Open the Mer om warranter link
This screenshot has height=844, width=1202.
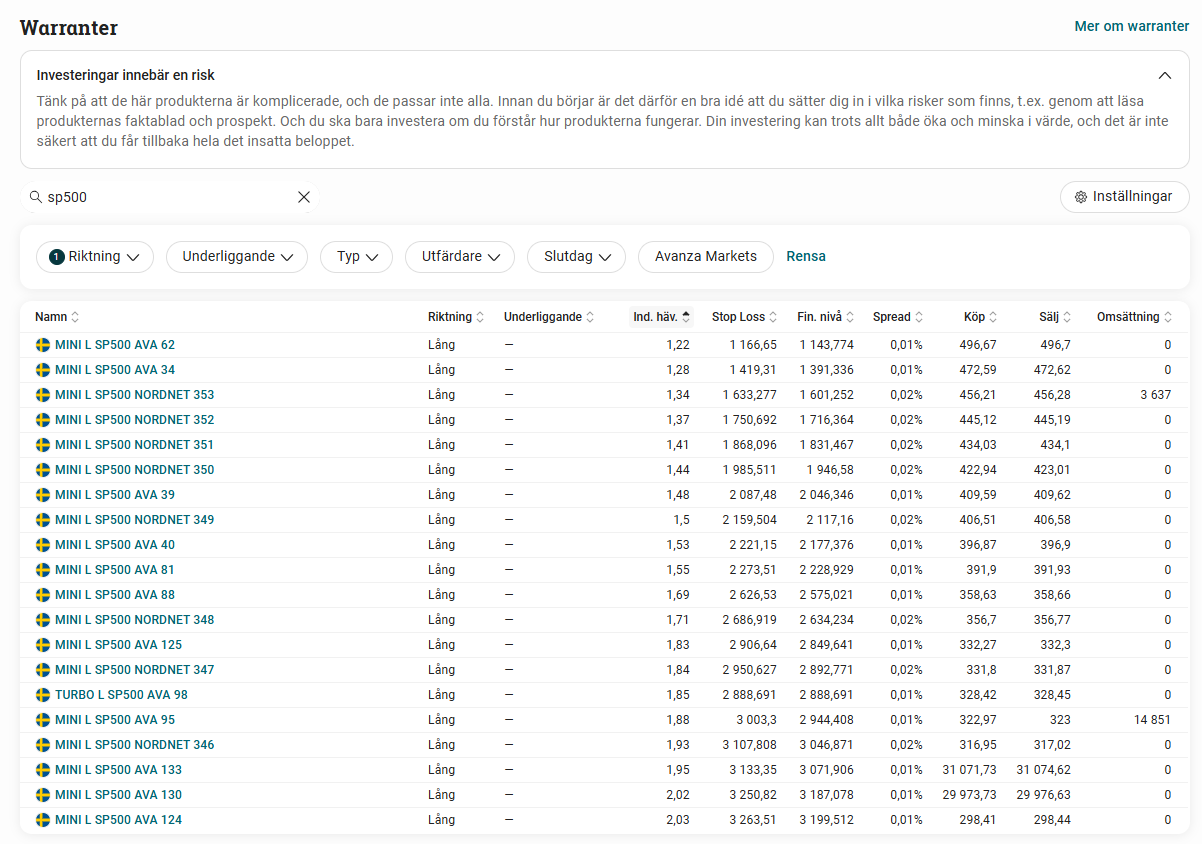pos(1131,26)
